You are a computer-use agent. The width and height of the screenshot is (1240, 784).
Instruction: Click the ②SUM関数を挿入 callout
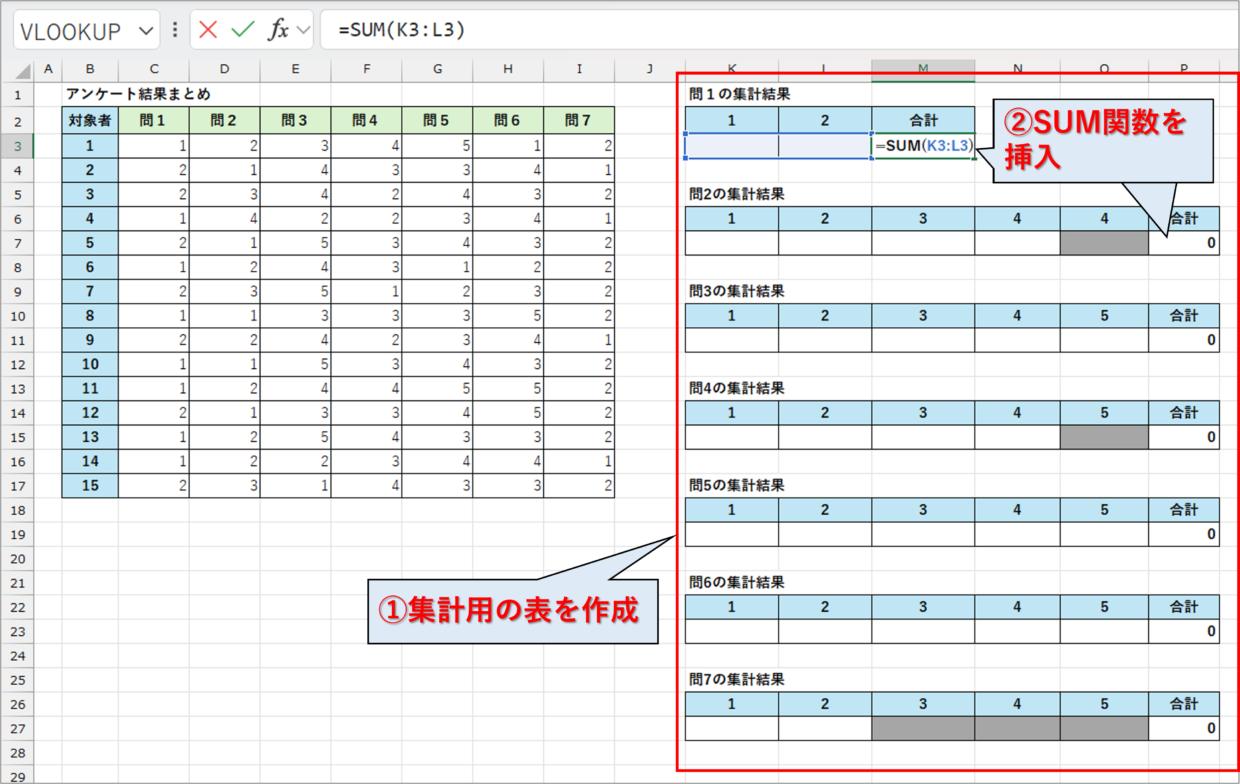[1101, 138]
